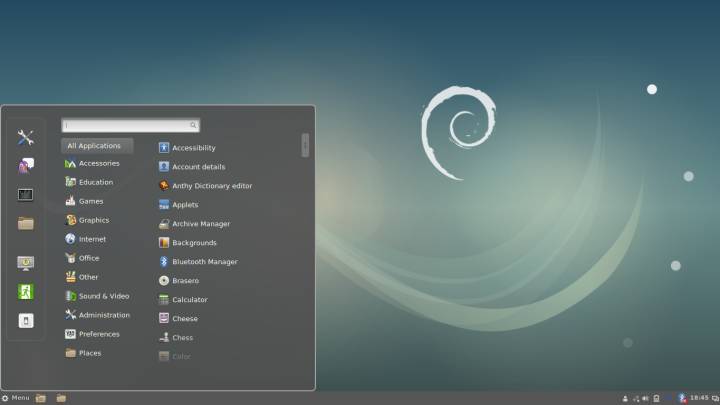Select the All Applications category

(x=97, y=146)
